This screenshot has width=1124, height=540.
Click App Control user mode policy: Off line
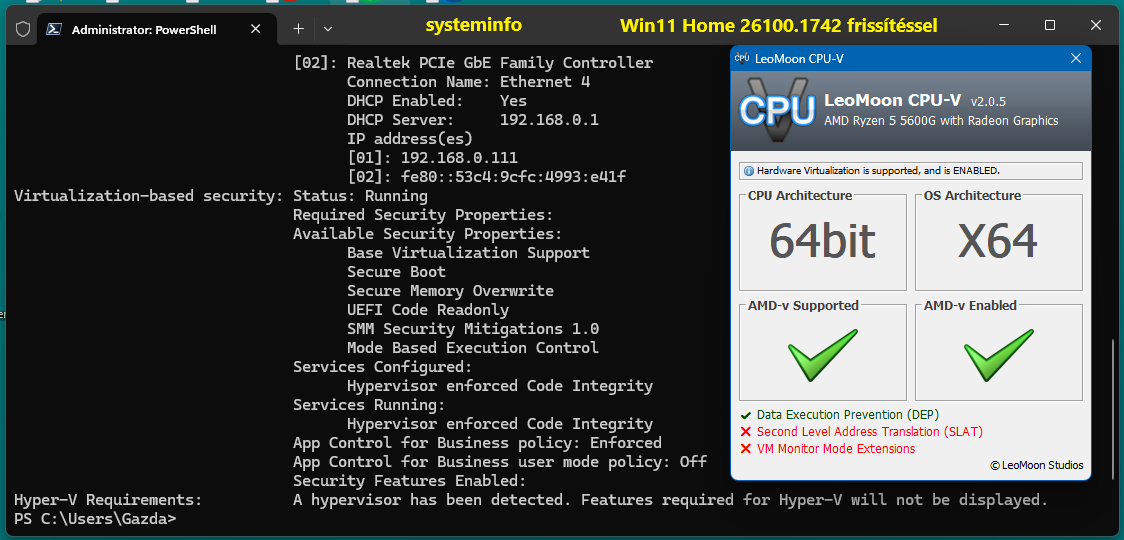tap(500, 461)
